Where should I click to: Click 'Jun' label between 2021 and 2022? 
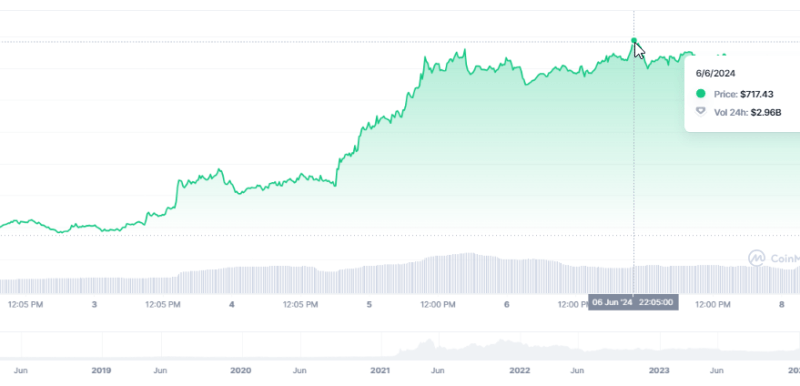tap(437, 370)
